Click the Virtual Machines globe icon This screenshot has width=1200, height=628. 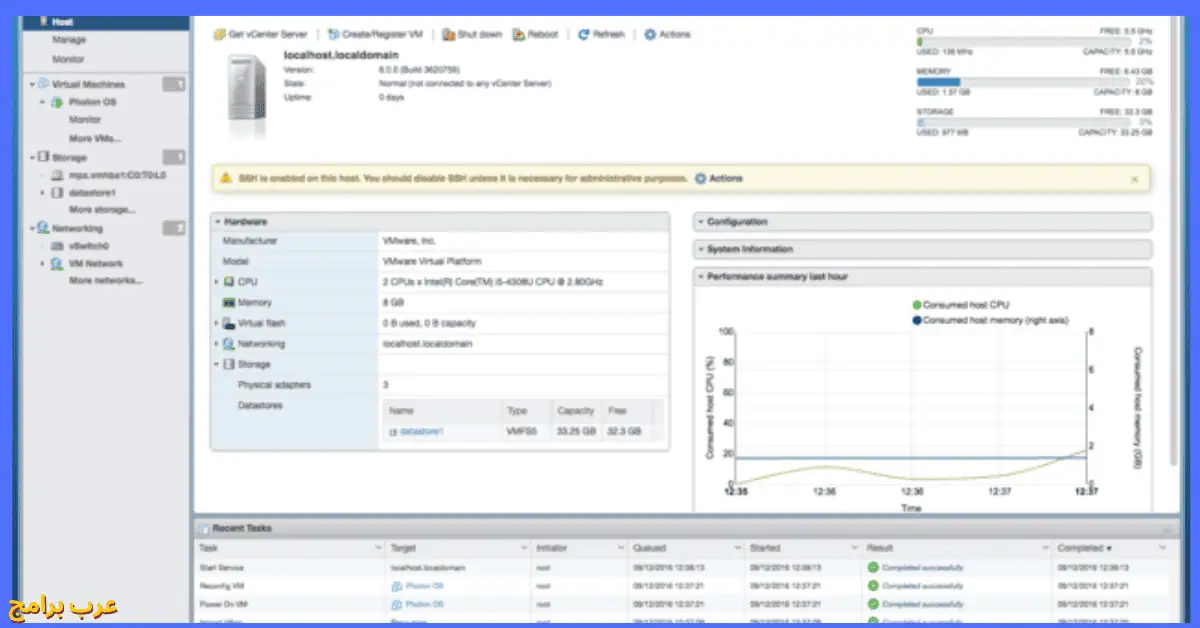[x=43, y=85]
